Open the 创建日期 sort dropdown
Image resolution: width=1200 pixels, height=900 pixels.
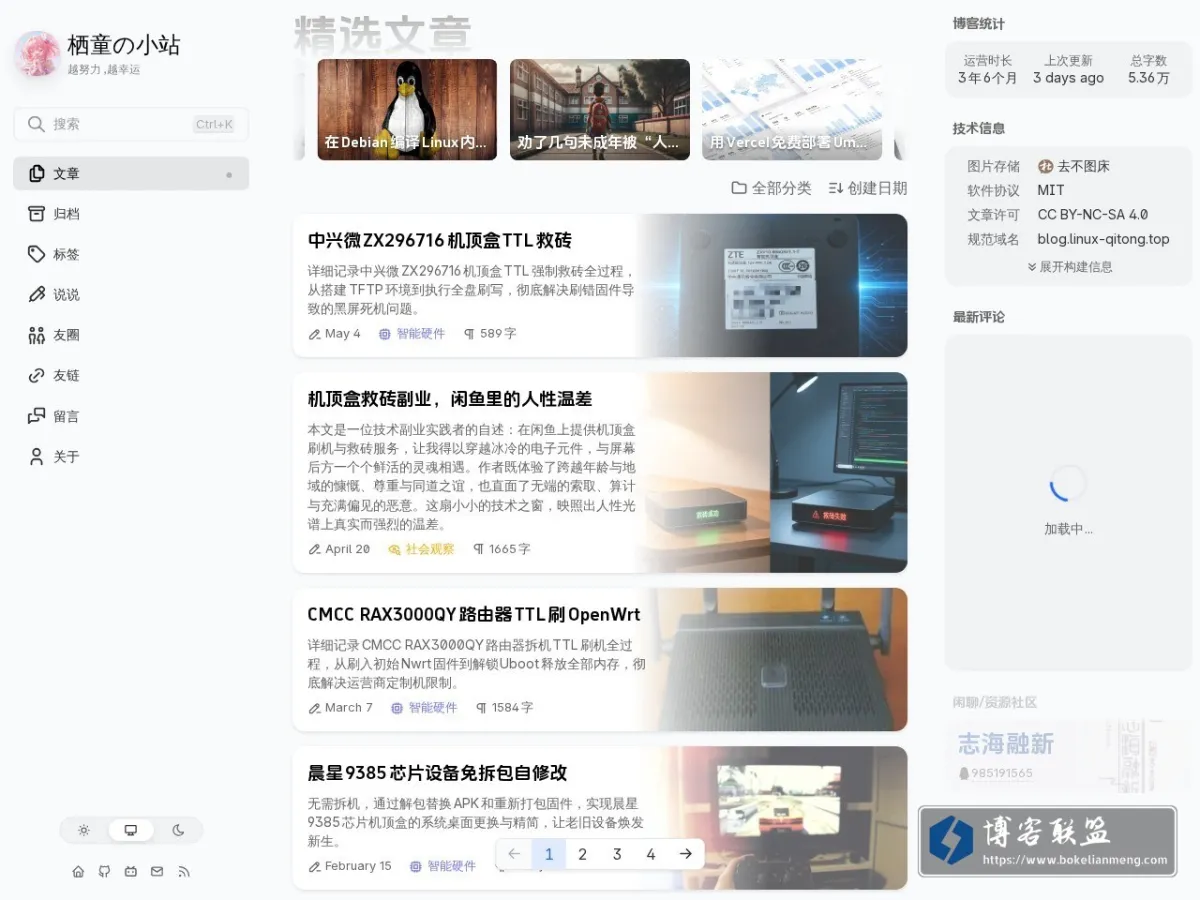click(867, 188)
